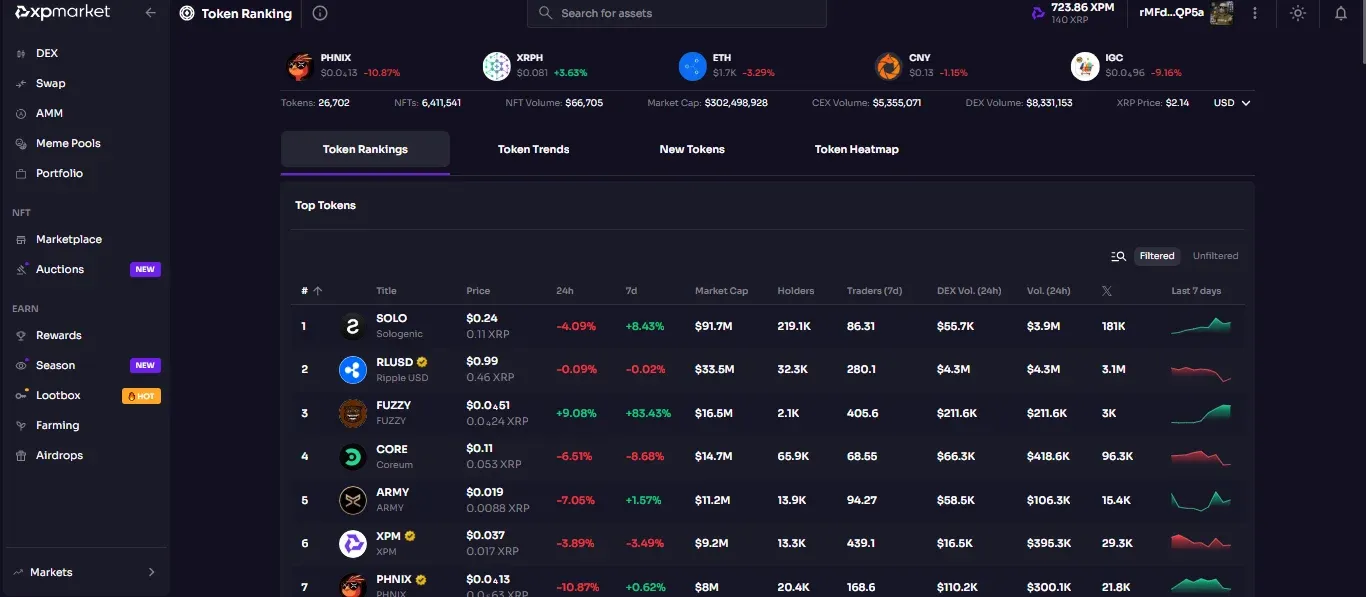This screenshot has height=597, width=1366.
Task: Toggle light and dark theme
Action: click(x=1298, y=13)
